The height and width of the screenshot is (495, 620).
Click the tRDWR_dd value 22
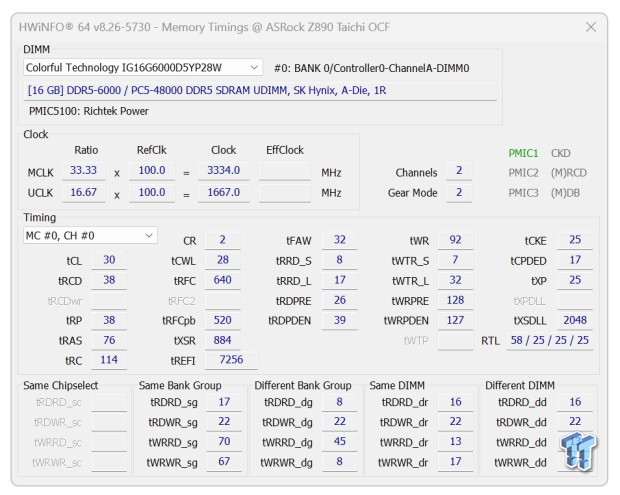point(575,422)
